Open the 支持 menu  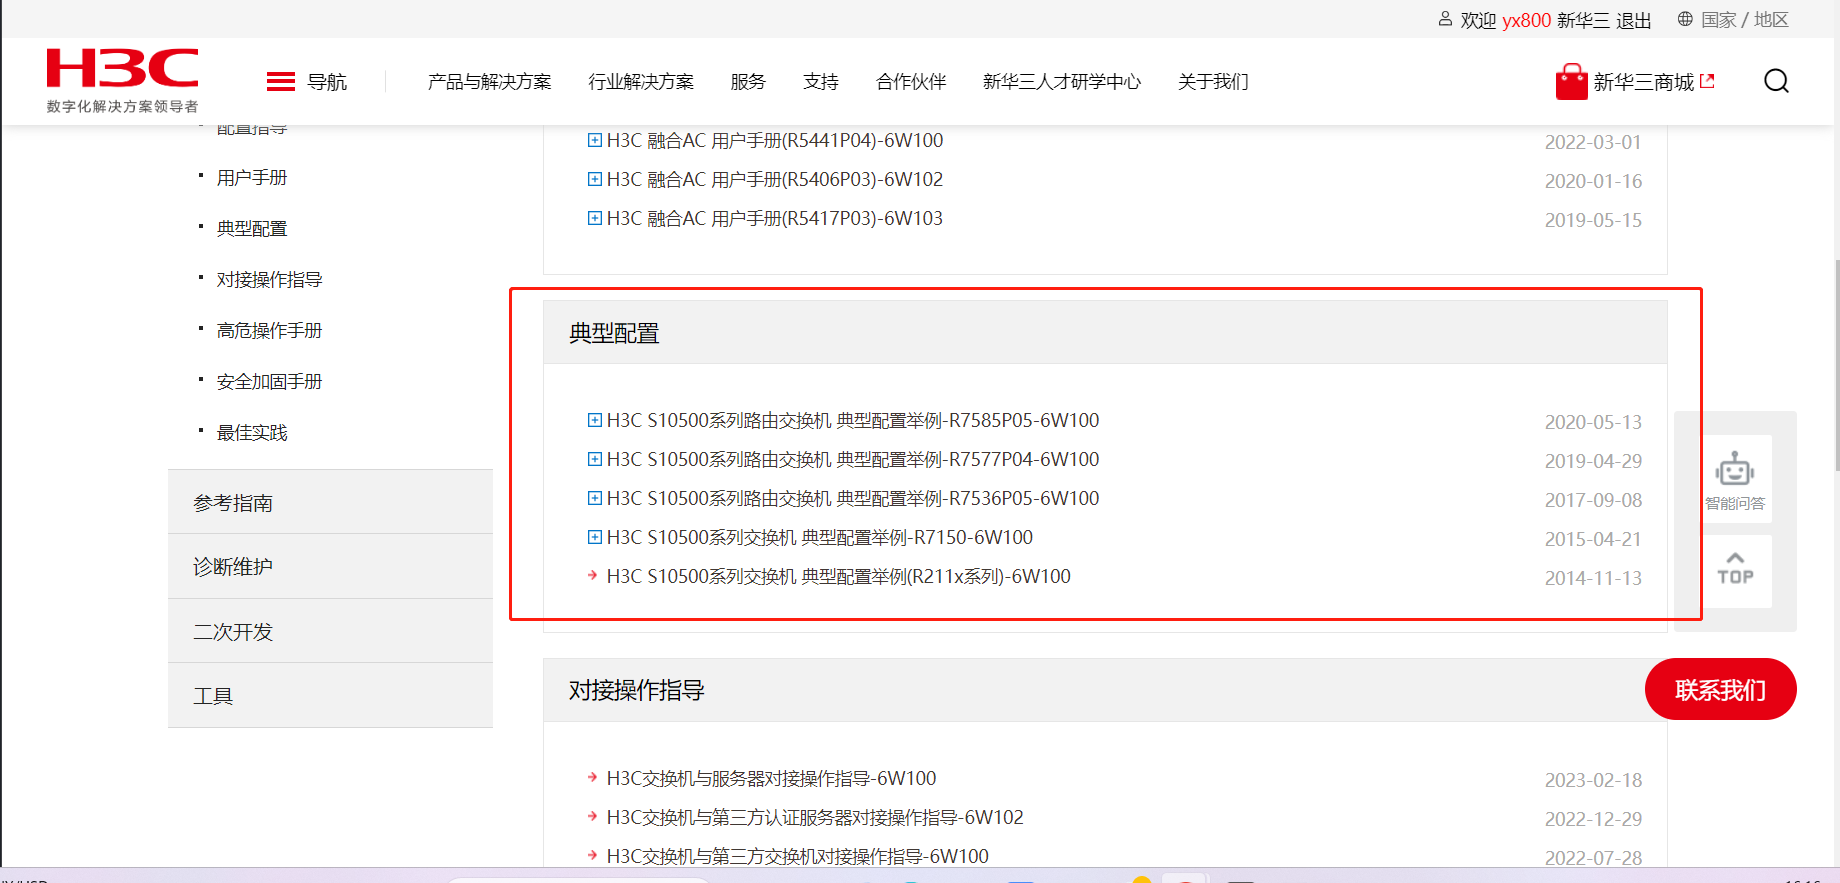coord(821,82)
